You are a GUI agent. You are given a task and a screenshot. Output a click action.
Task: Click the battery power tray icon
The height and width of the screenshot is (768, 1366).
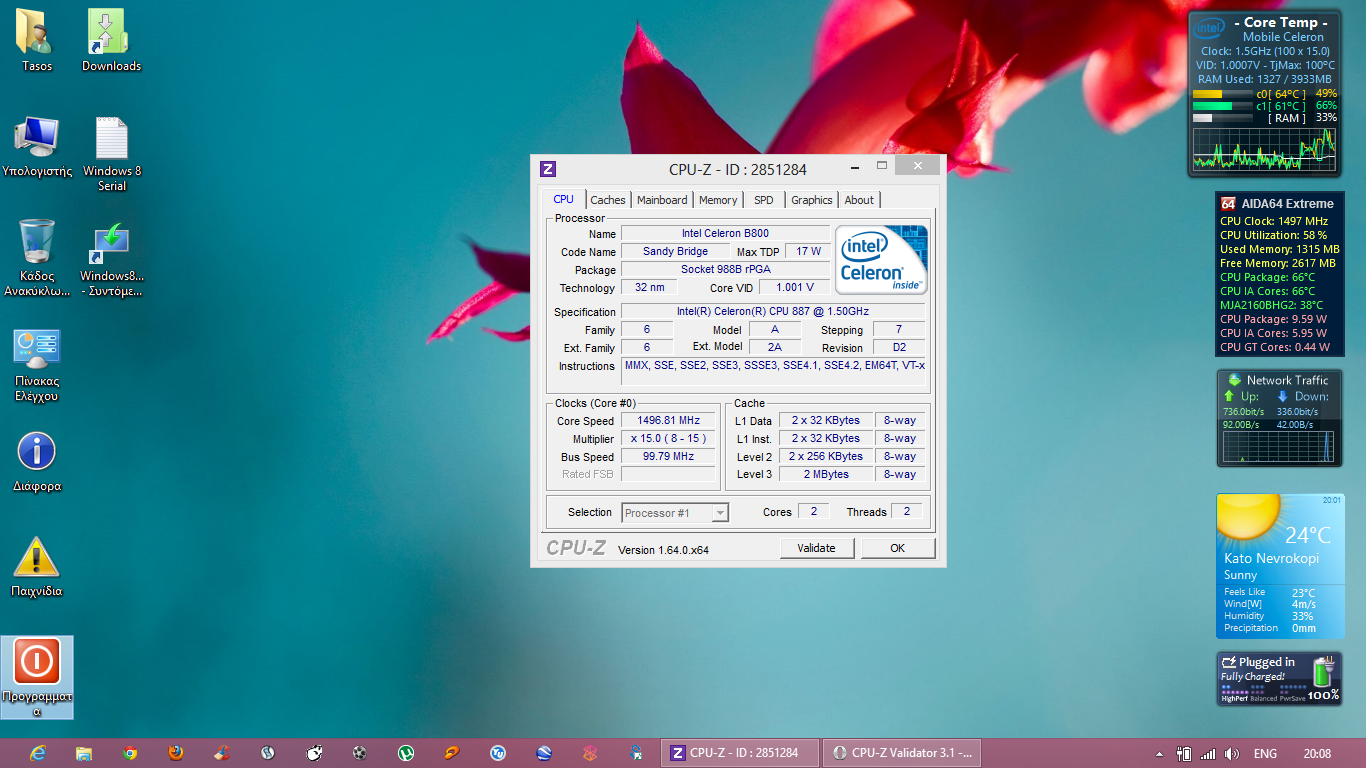[1184, 753]
